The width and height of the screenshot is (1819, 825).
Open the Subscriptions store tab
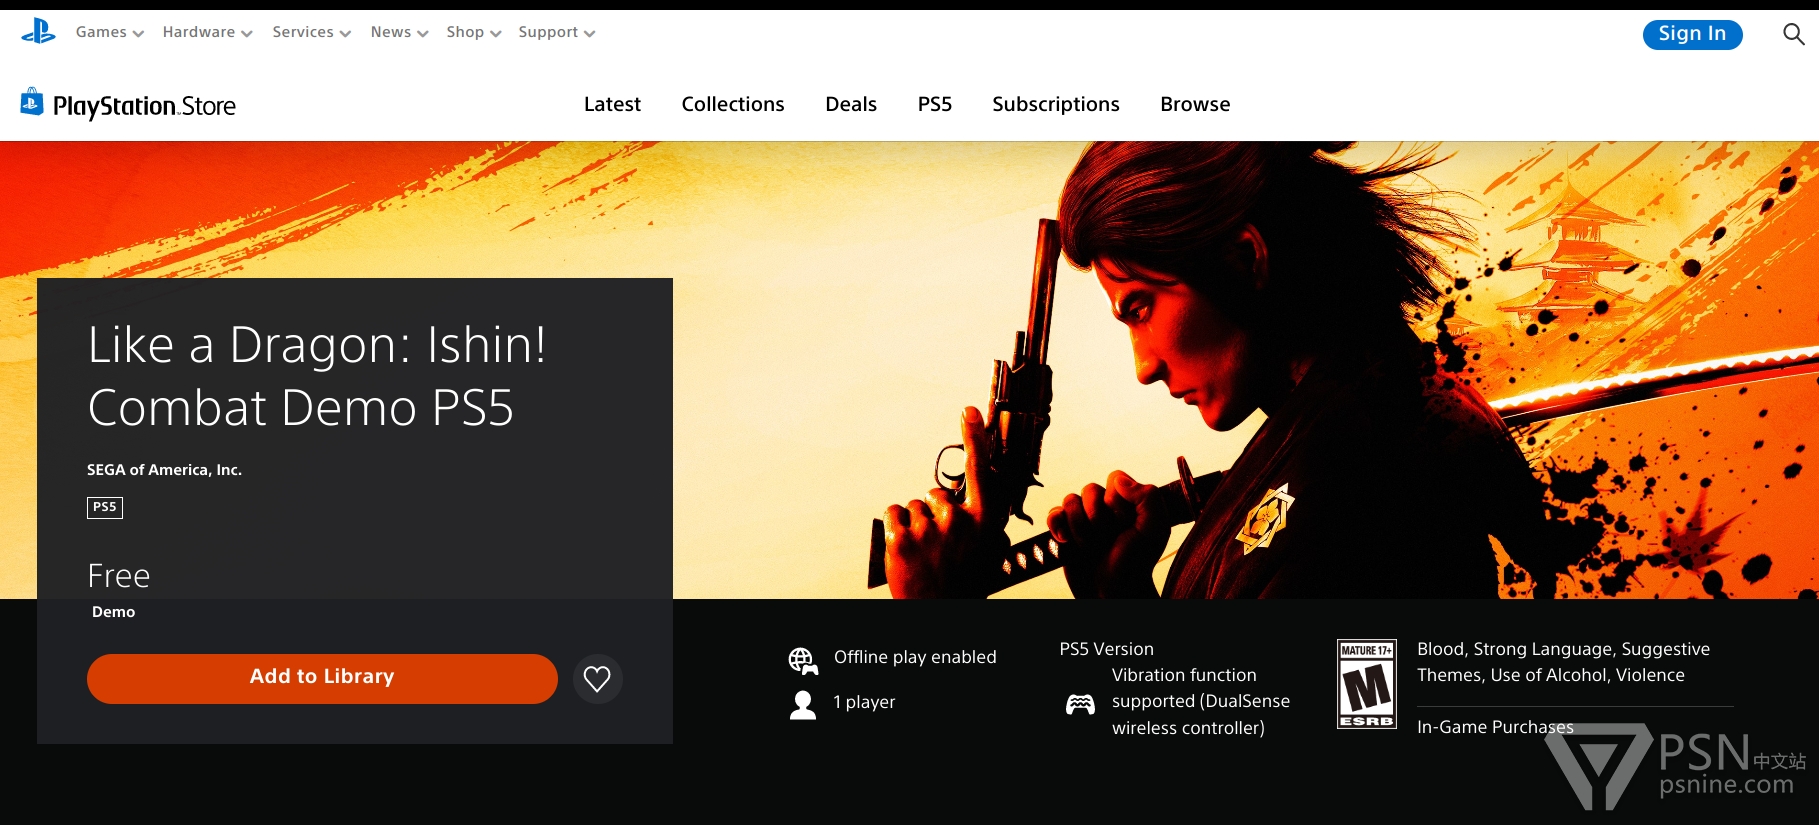point(1056,104)
